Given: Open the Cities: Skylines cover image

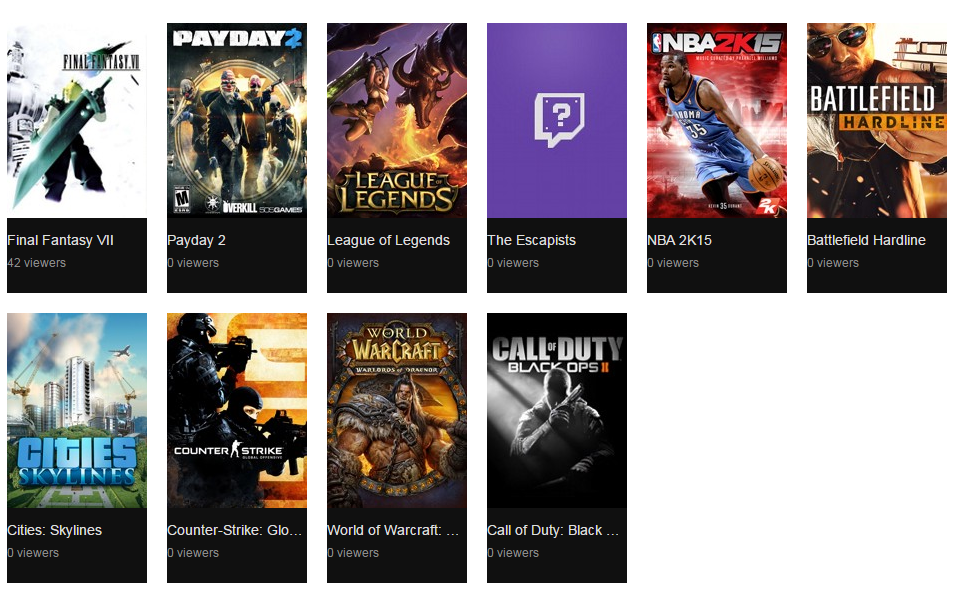Looking at the screenshot, I should coord(77,410).
